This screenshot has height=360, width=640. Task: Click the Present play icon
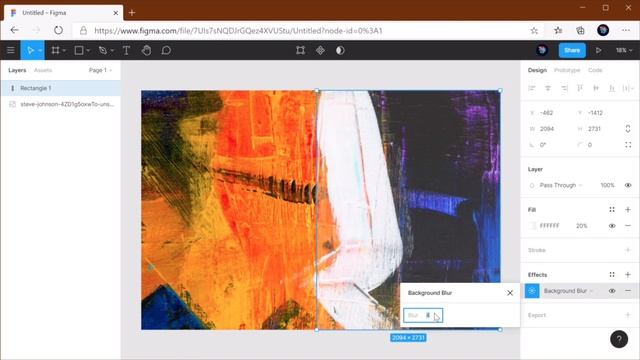(x=598, y=50)
